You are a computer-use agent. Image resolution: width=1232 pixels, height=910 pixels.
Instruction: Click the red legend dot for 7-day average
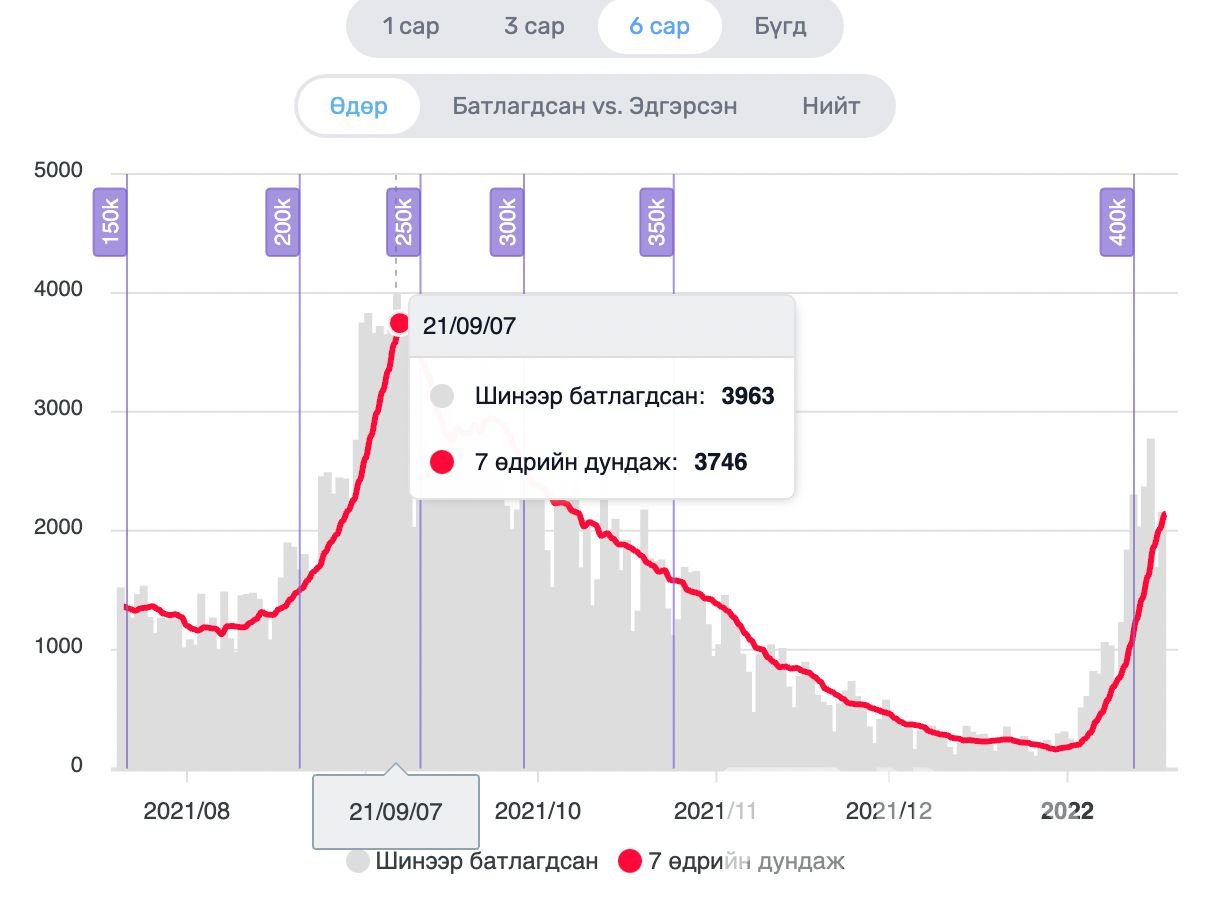(x=629, y=861)
